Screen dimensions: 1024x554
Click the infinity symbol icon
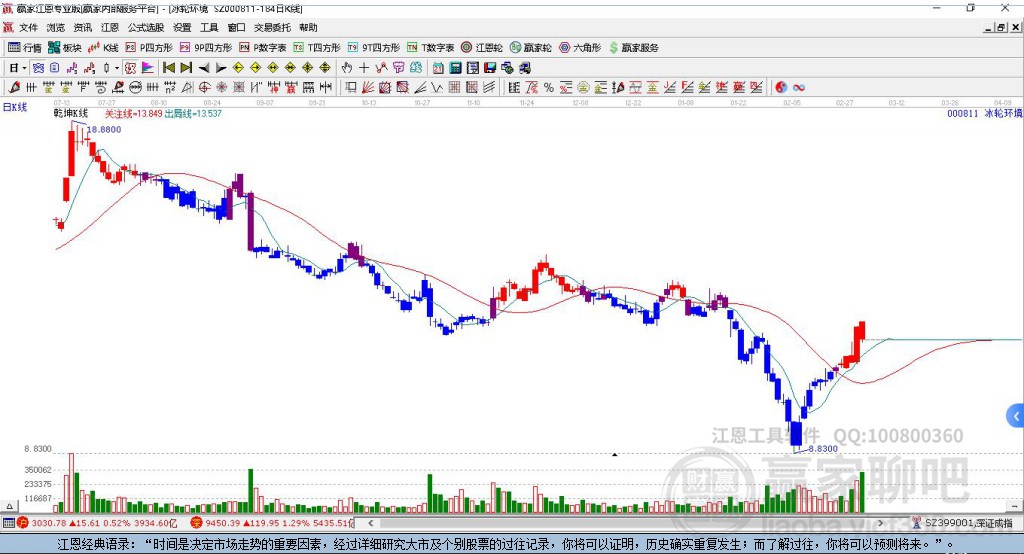799,87
